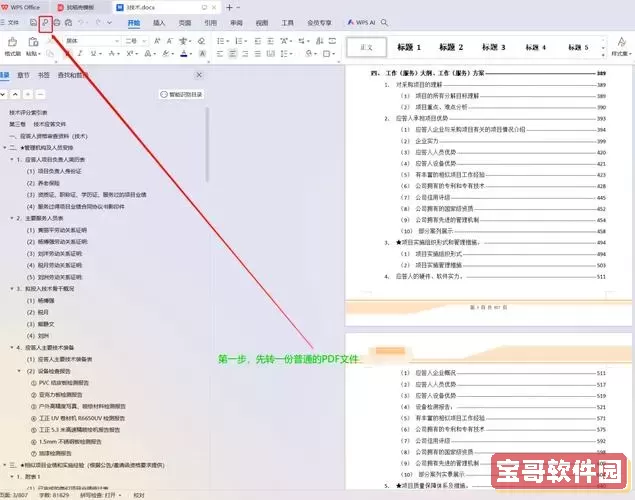Click the Format Painter (格式刷) icon
Viewport: 635px width, 500px height.
(13, 42)
